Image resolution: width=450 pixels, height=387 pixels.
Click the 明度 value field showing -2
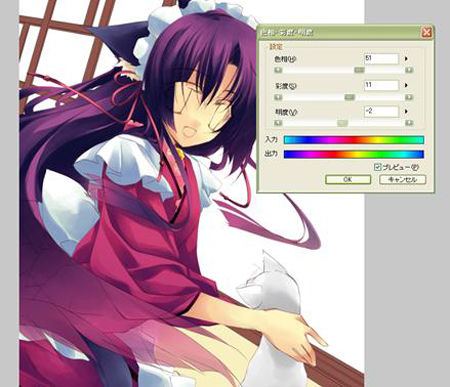click(x=381, y=111)
